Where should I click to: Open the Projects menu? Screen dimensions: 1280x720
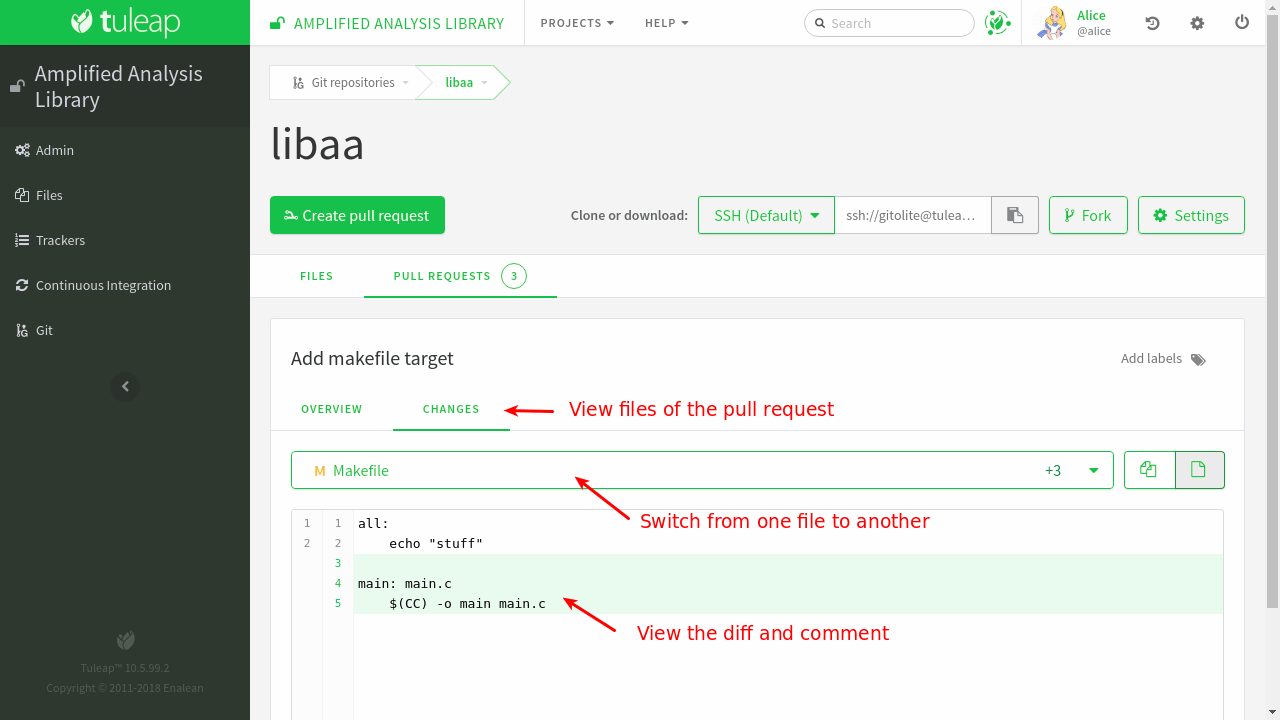tap(577, 23)
